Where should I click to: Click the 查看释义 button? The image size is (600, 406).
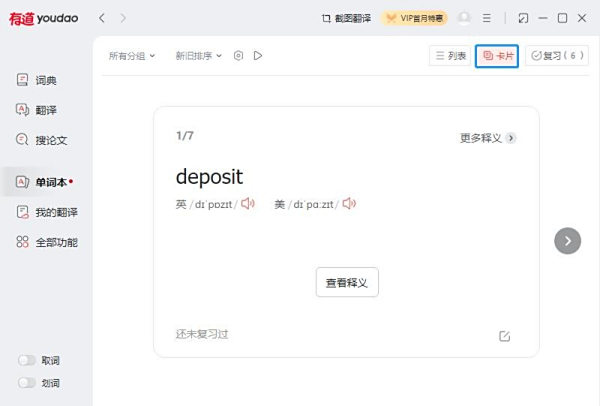(347, 282)
